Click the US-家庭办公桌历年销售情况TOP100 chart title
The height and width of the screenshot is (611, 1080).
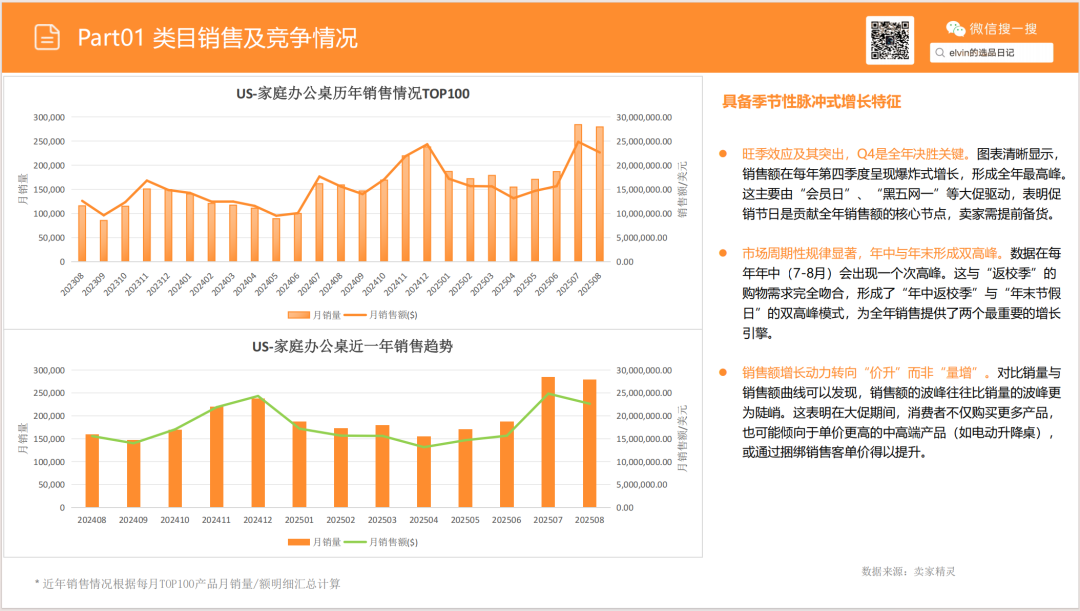(352, 93)
